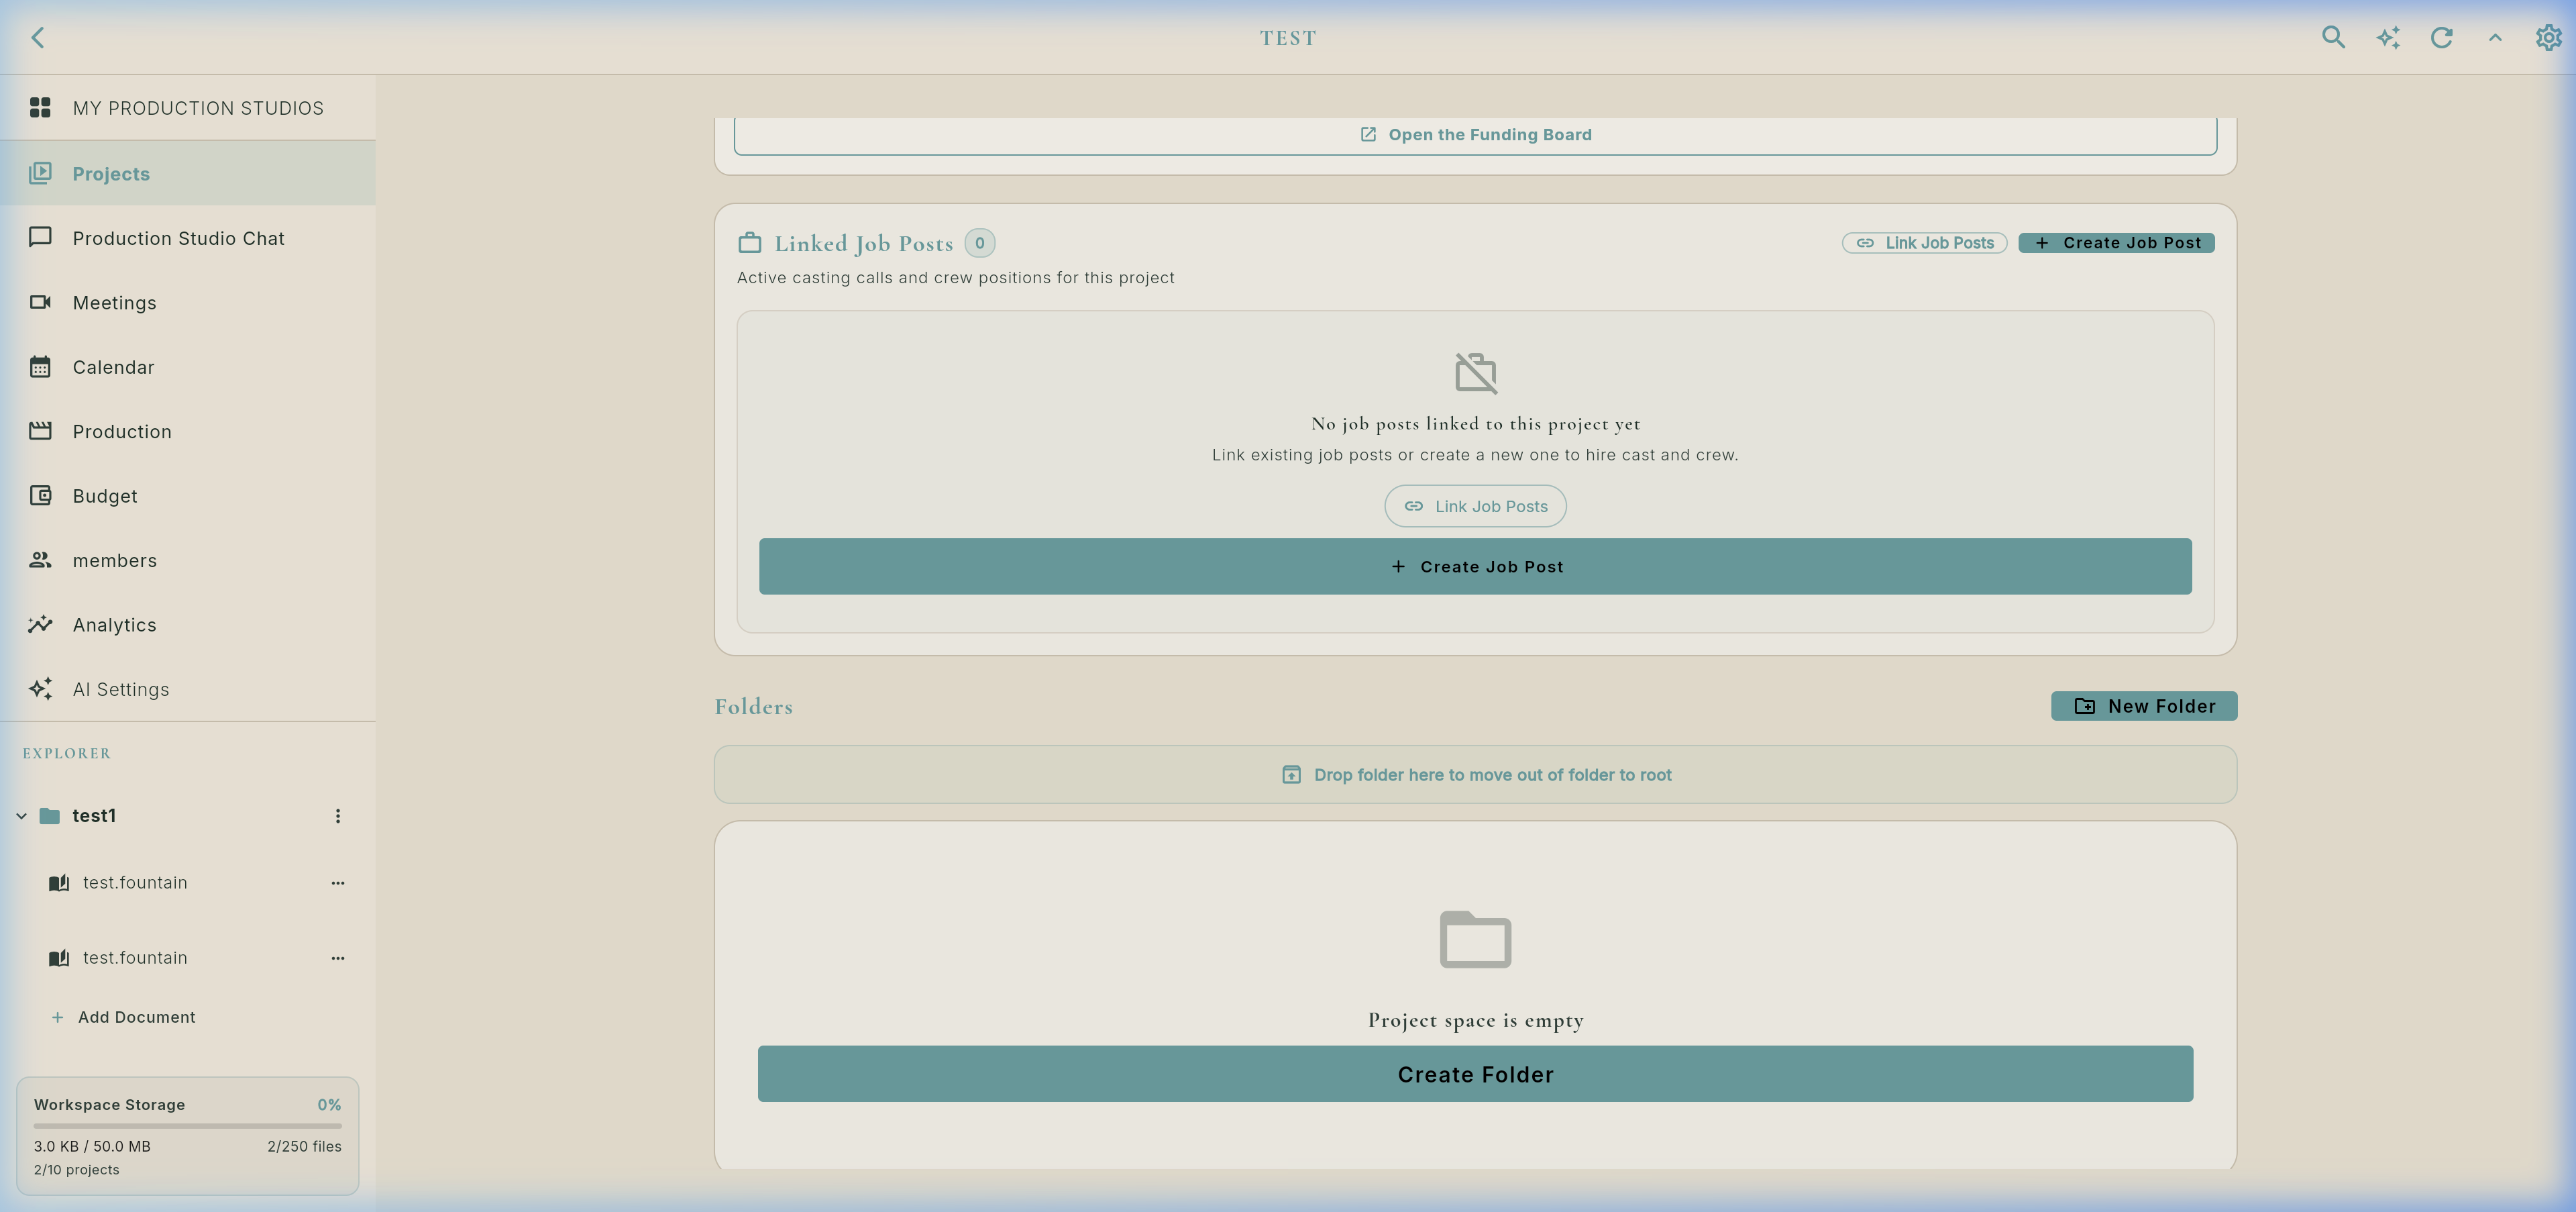The image size is (2576, 1212).
Task: Open options for the second test.fountain file
Action: (338, 958)
